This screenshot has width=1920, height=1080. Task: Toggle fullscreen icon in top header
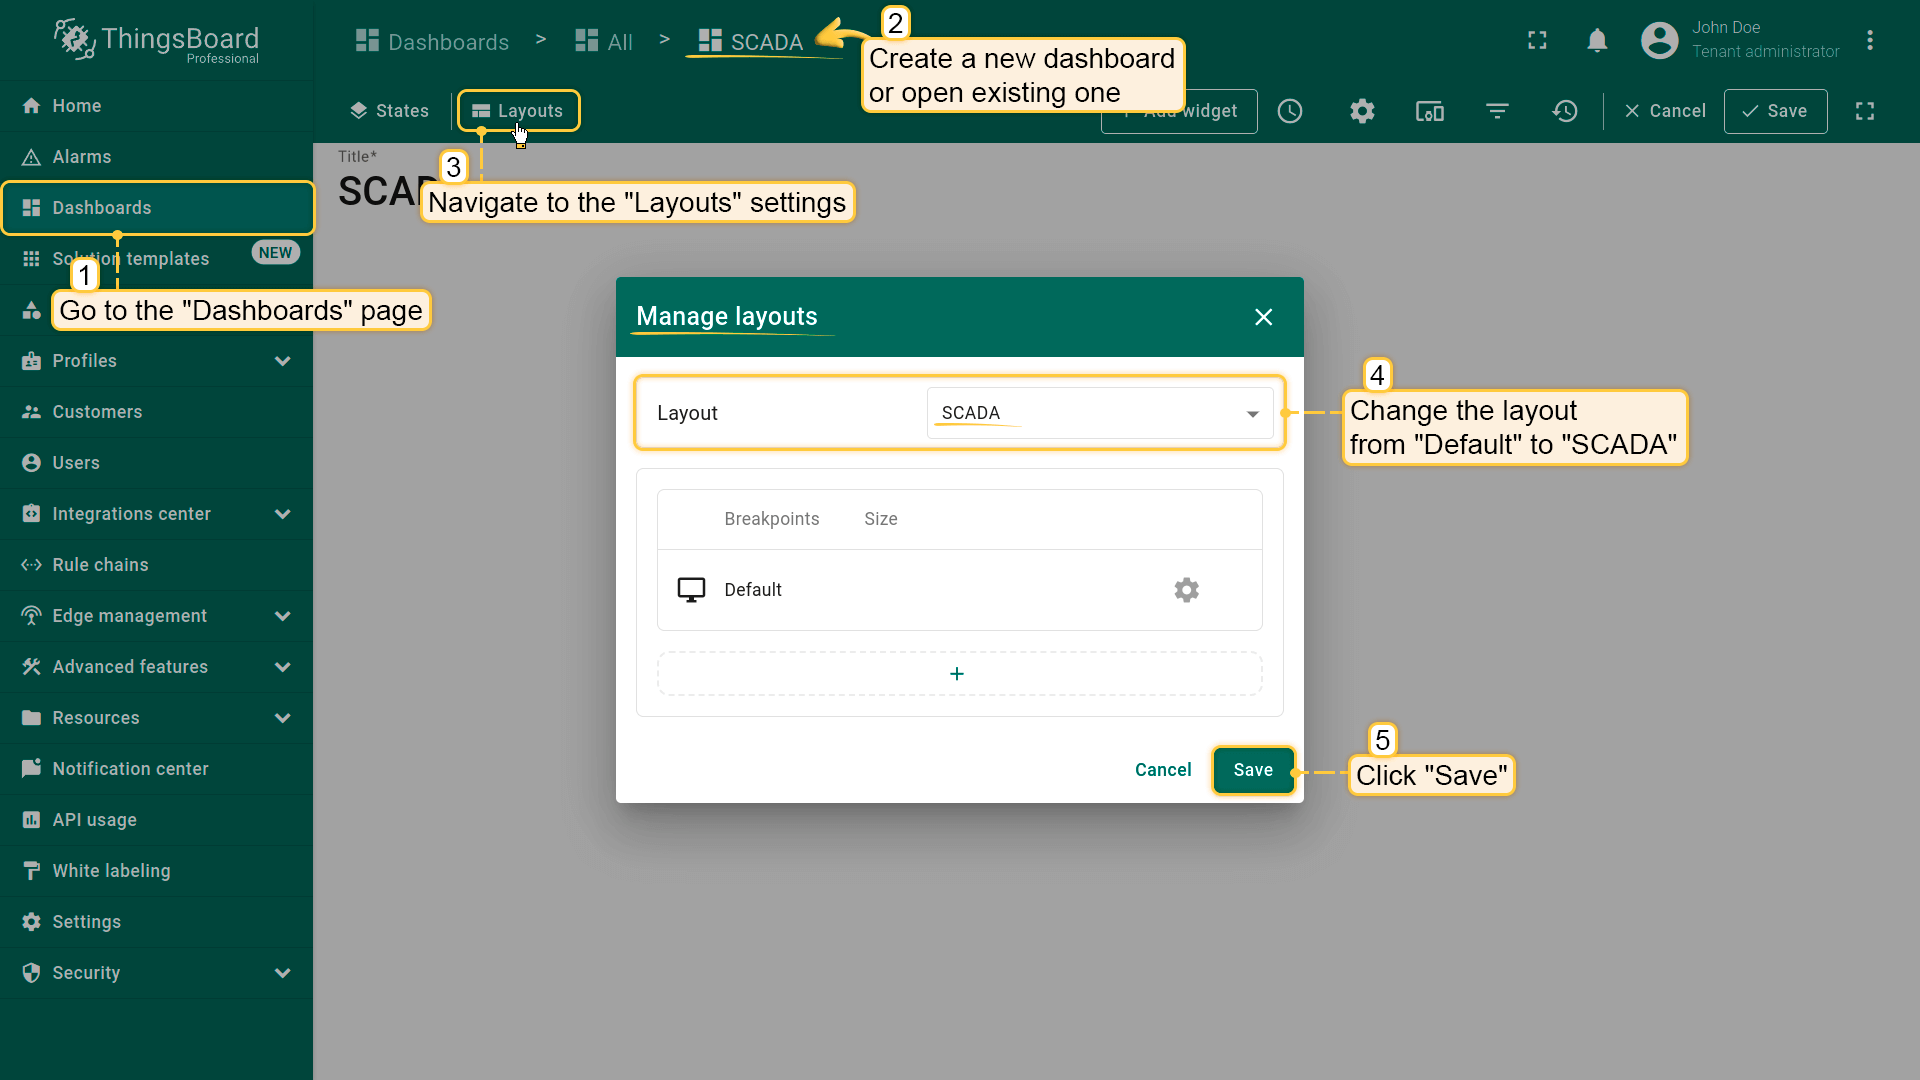pos(1537,40)
